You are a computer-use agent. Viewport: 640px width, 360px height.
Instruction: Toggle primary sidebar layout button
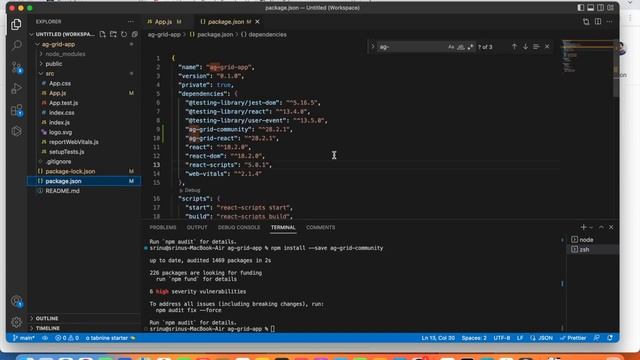[580, 8]
